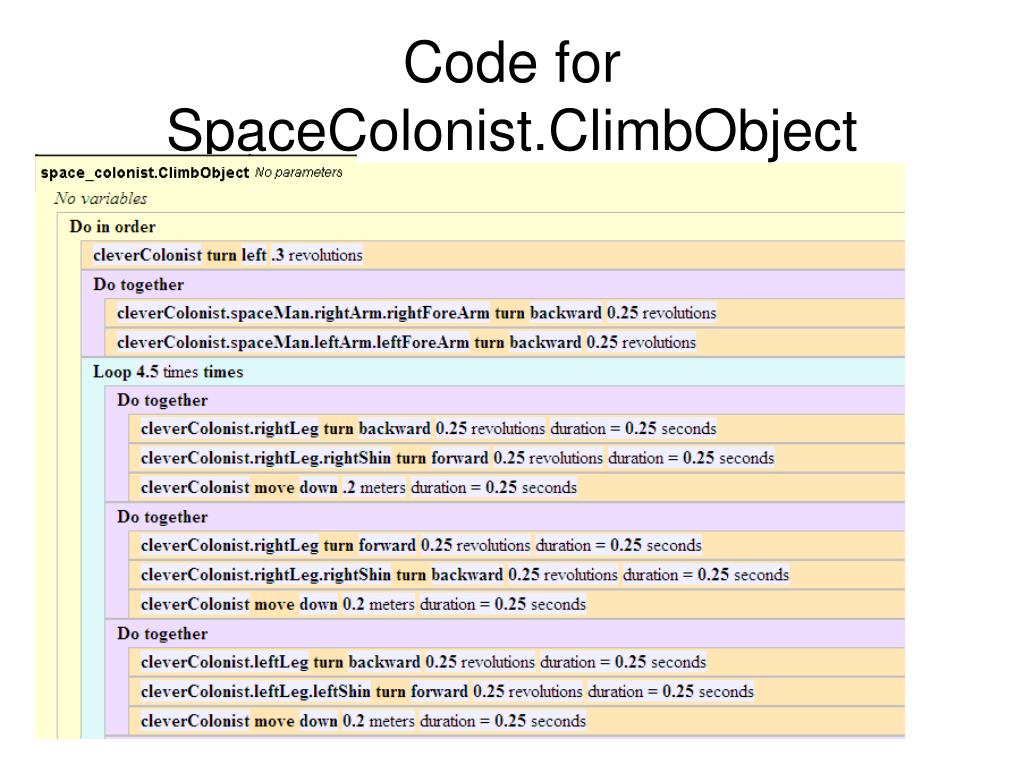Select the space_colonist.ClimbObject method header
The image size is (1024, 768).
[144, 173]
